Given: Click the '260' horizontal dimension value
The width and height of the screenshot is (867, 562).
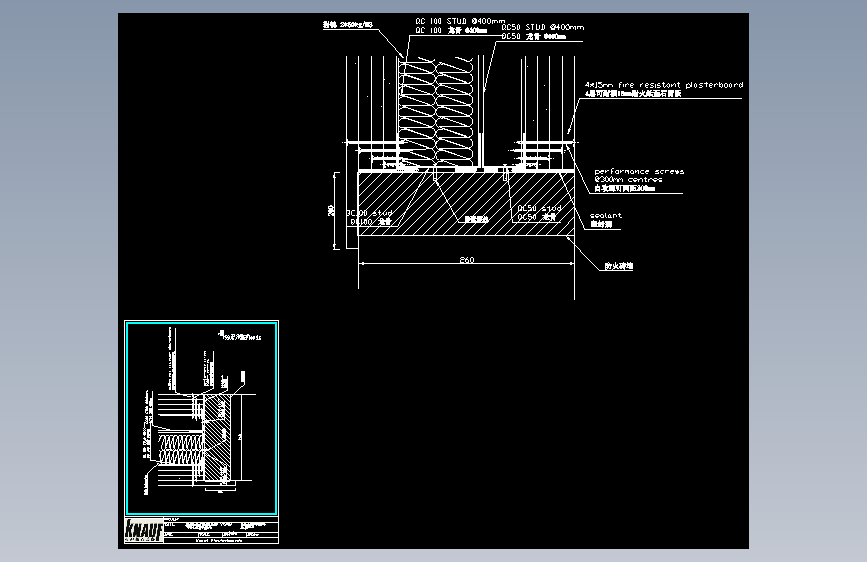Looking at the screenshot, I should [x=467, y=259].
